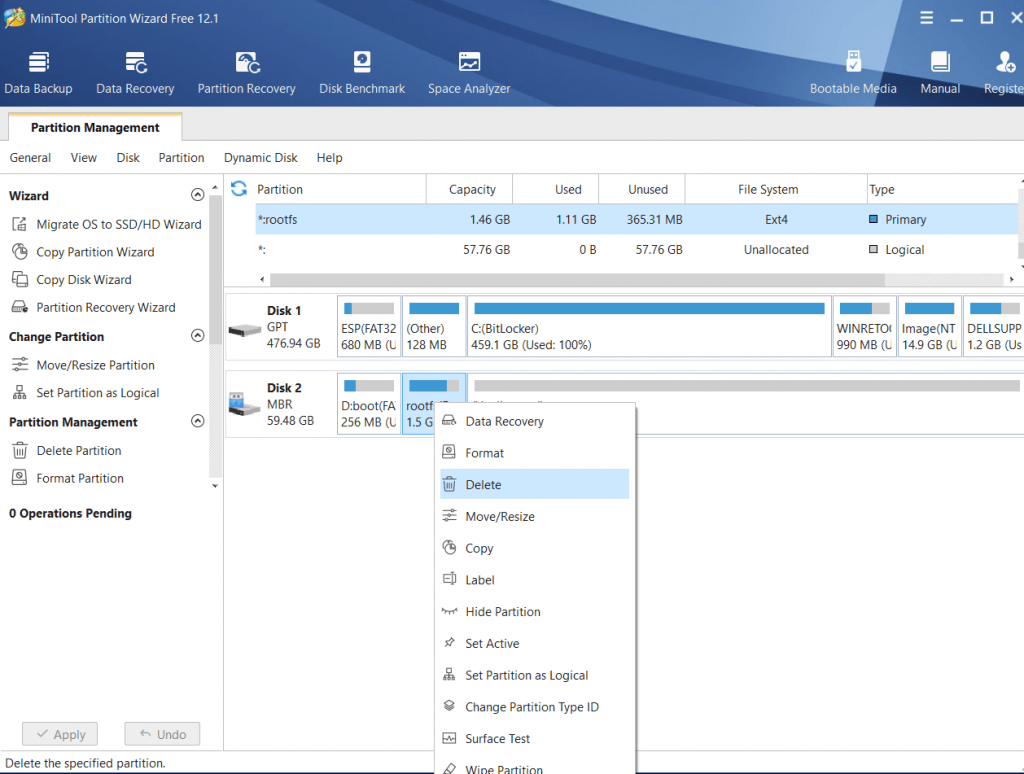The width and height of the screenshot is (1024, 774).
Task: Launch the Data Recovery tool
Action: click(x=135, y=73)
